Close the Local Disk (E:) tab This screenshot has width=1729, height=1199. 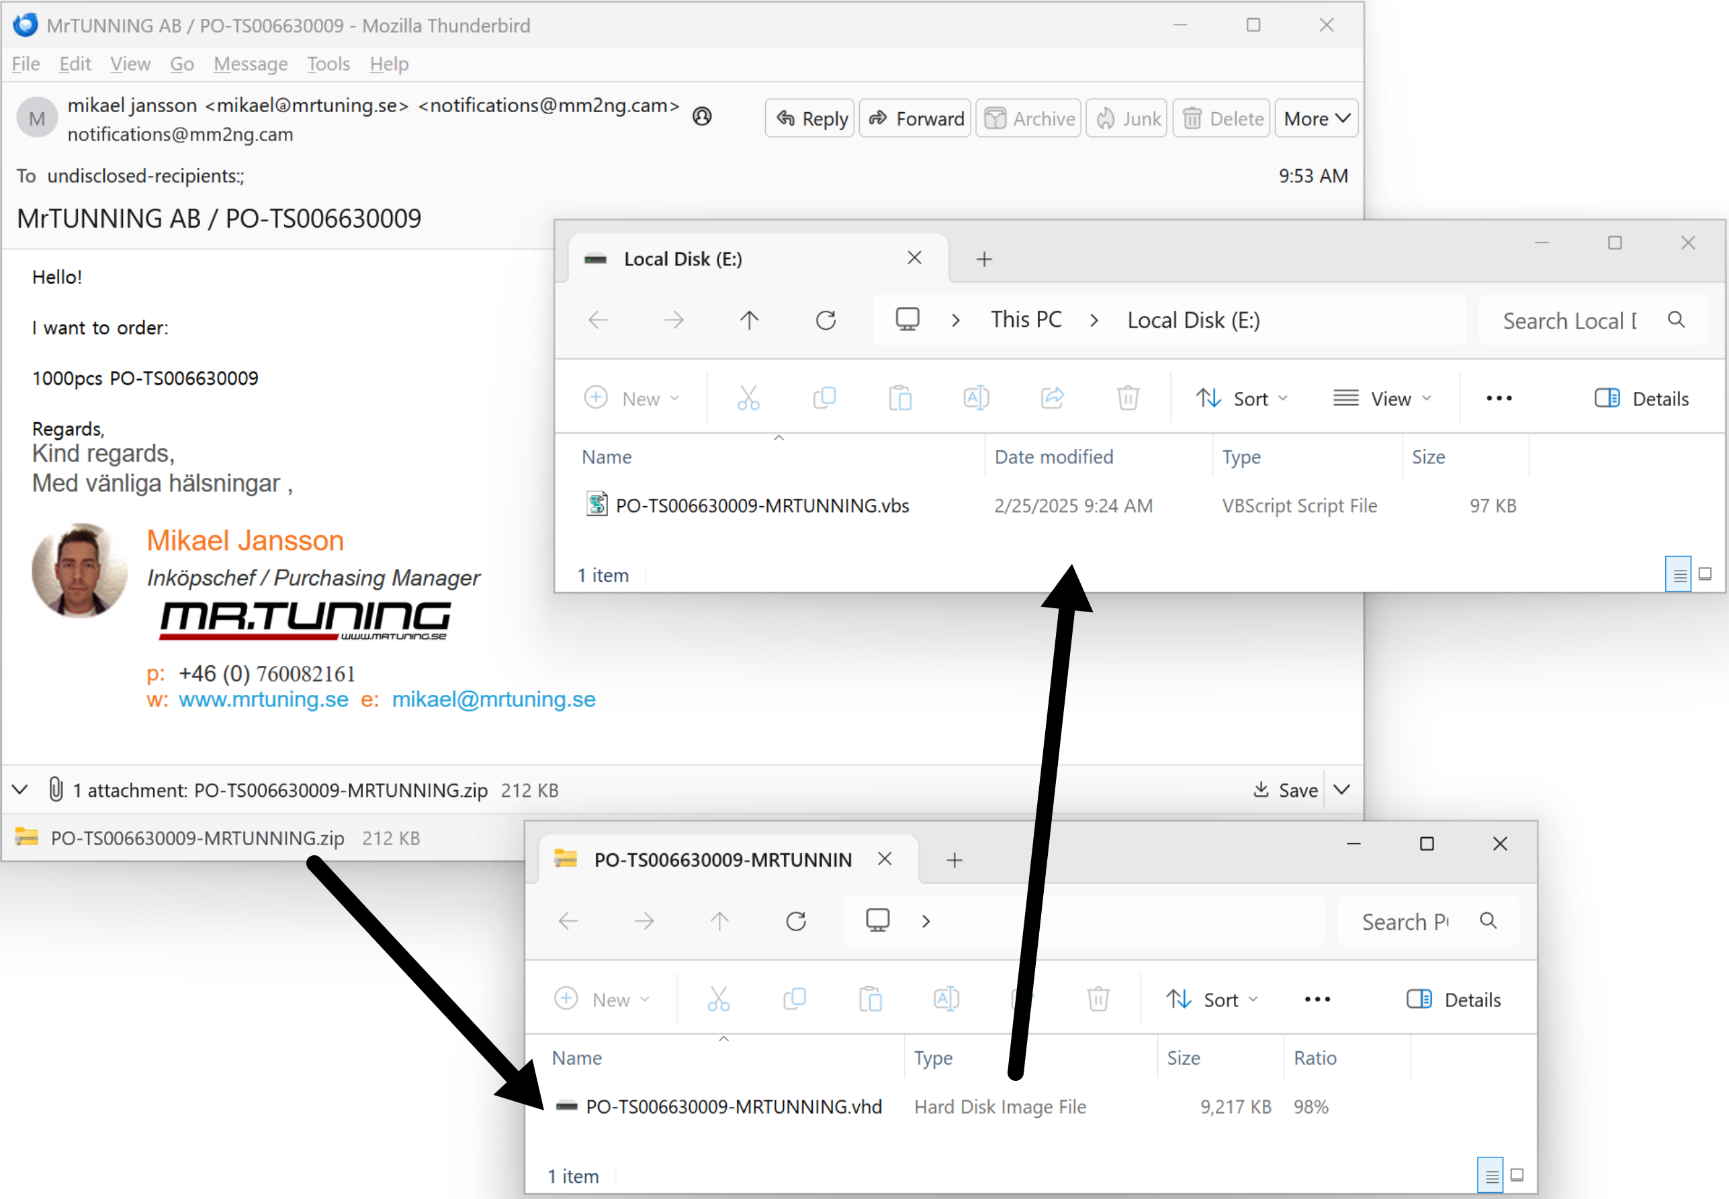click(x=914, y=258)
